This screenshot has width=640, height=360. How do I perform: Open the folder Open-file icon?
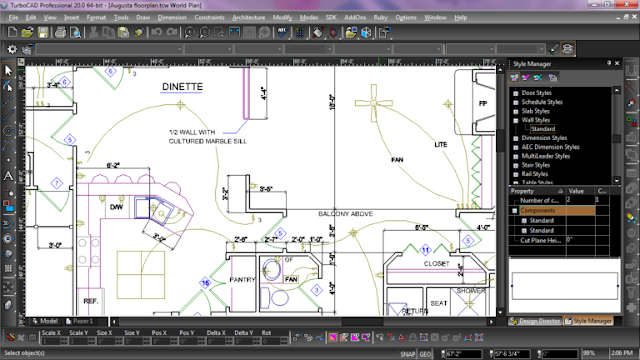pyautogui.click(x=27, y=32)
